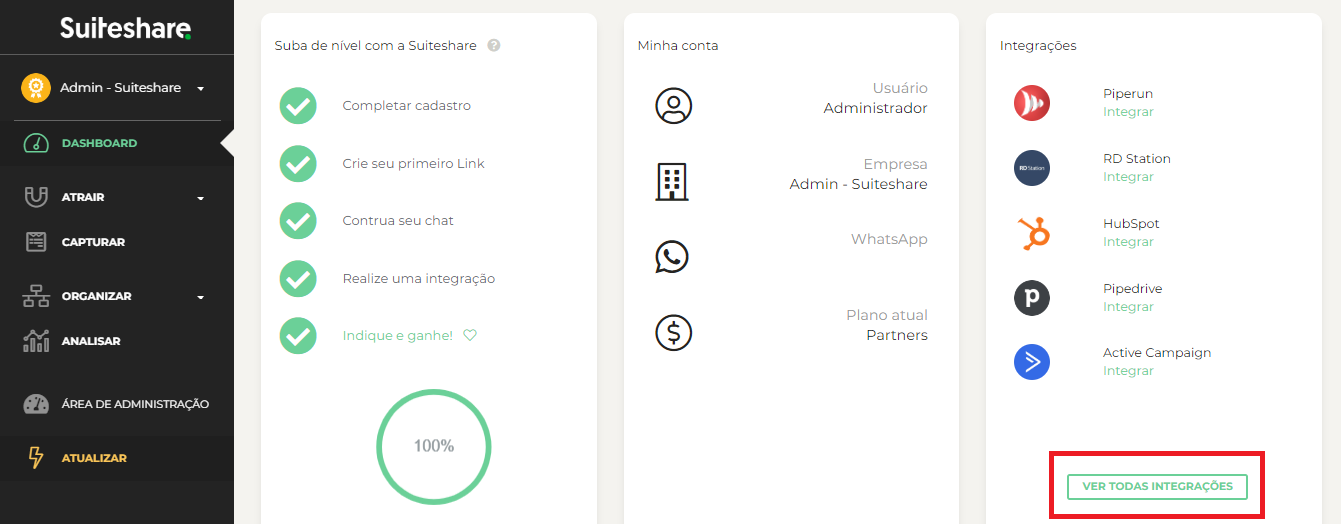Click Integrar under Piperun
This screenshot has height=524, width=1342.
click(x=1128, y=112)
